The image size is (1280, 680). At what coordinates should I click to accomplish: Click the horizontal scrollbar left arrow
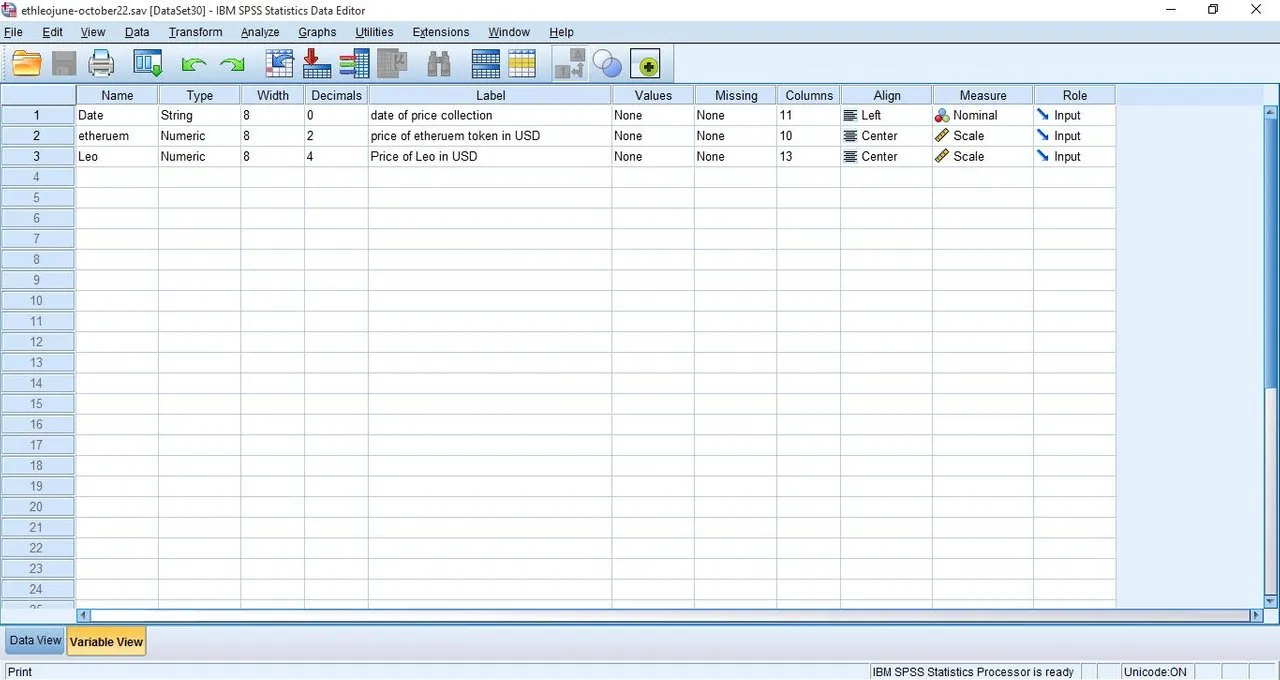83,616
